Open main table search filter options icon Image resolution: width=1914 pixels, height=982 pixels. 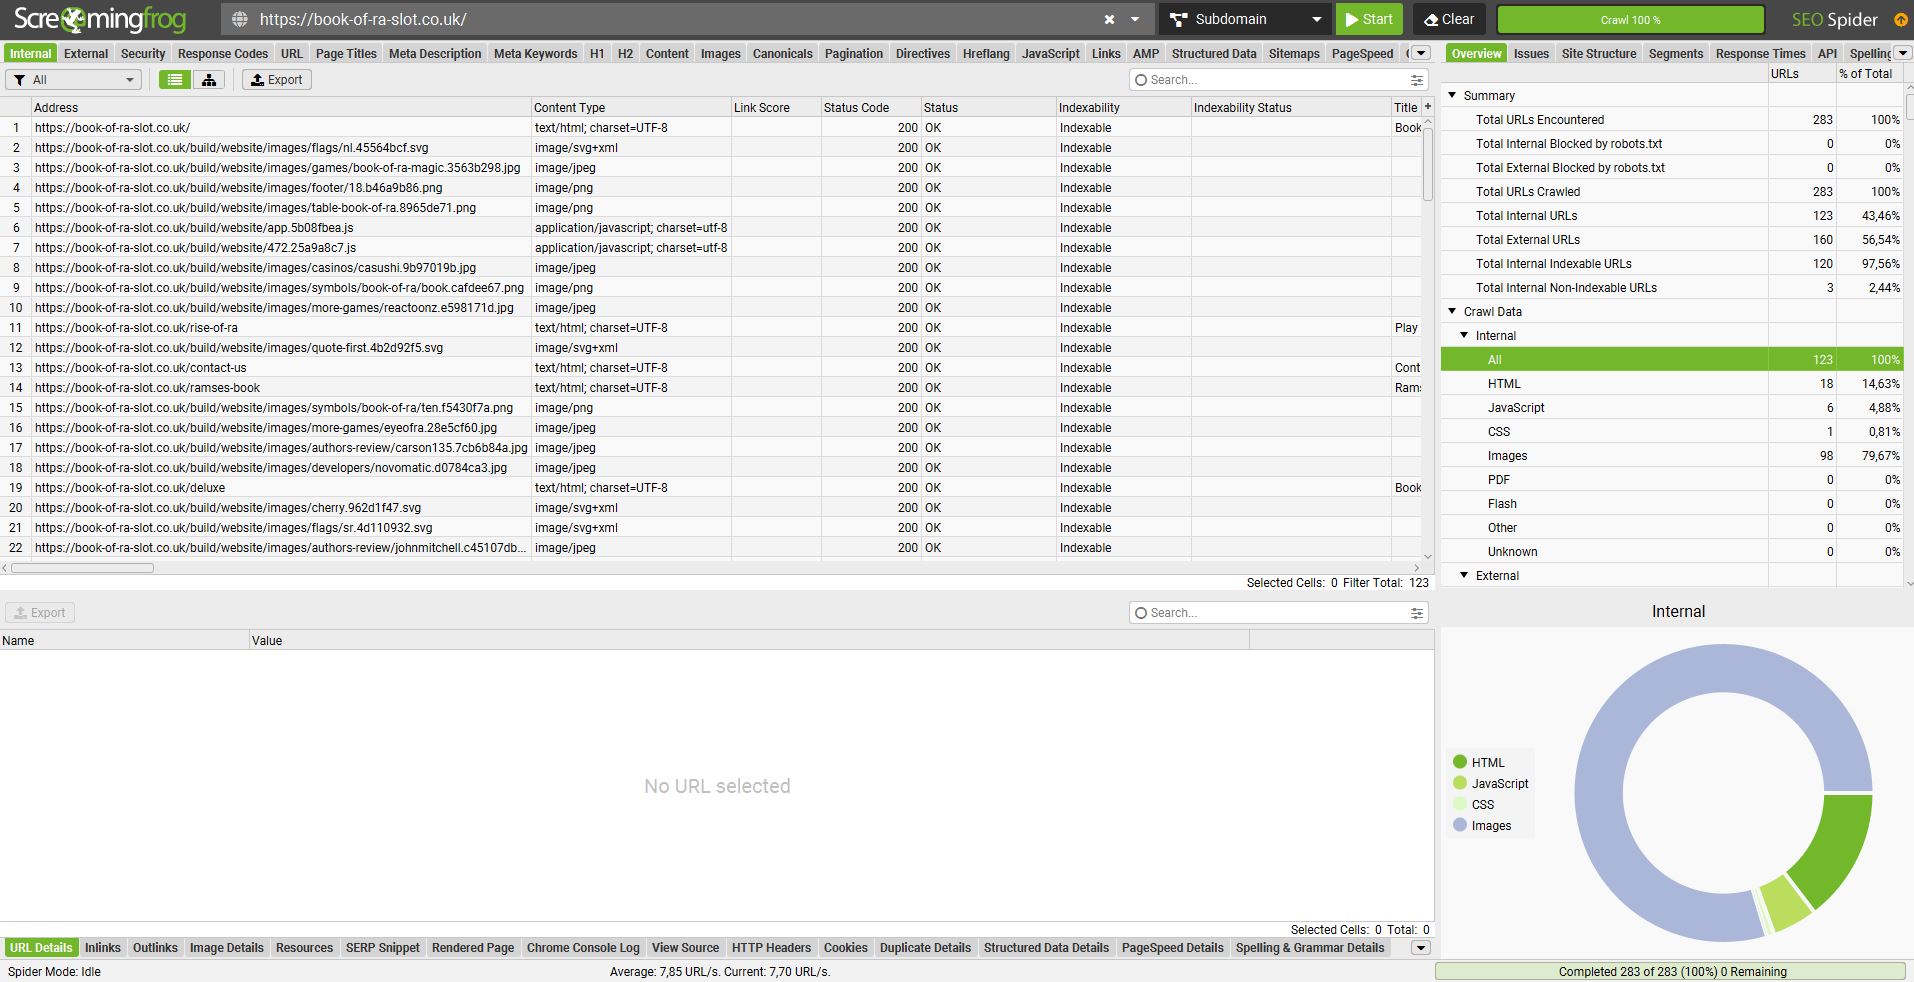coord(1417,80)
